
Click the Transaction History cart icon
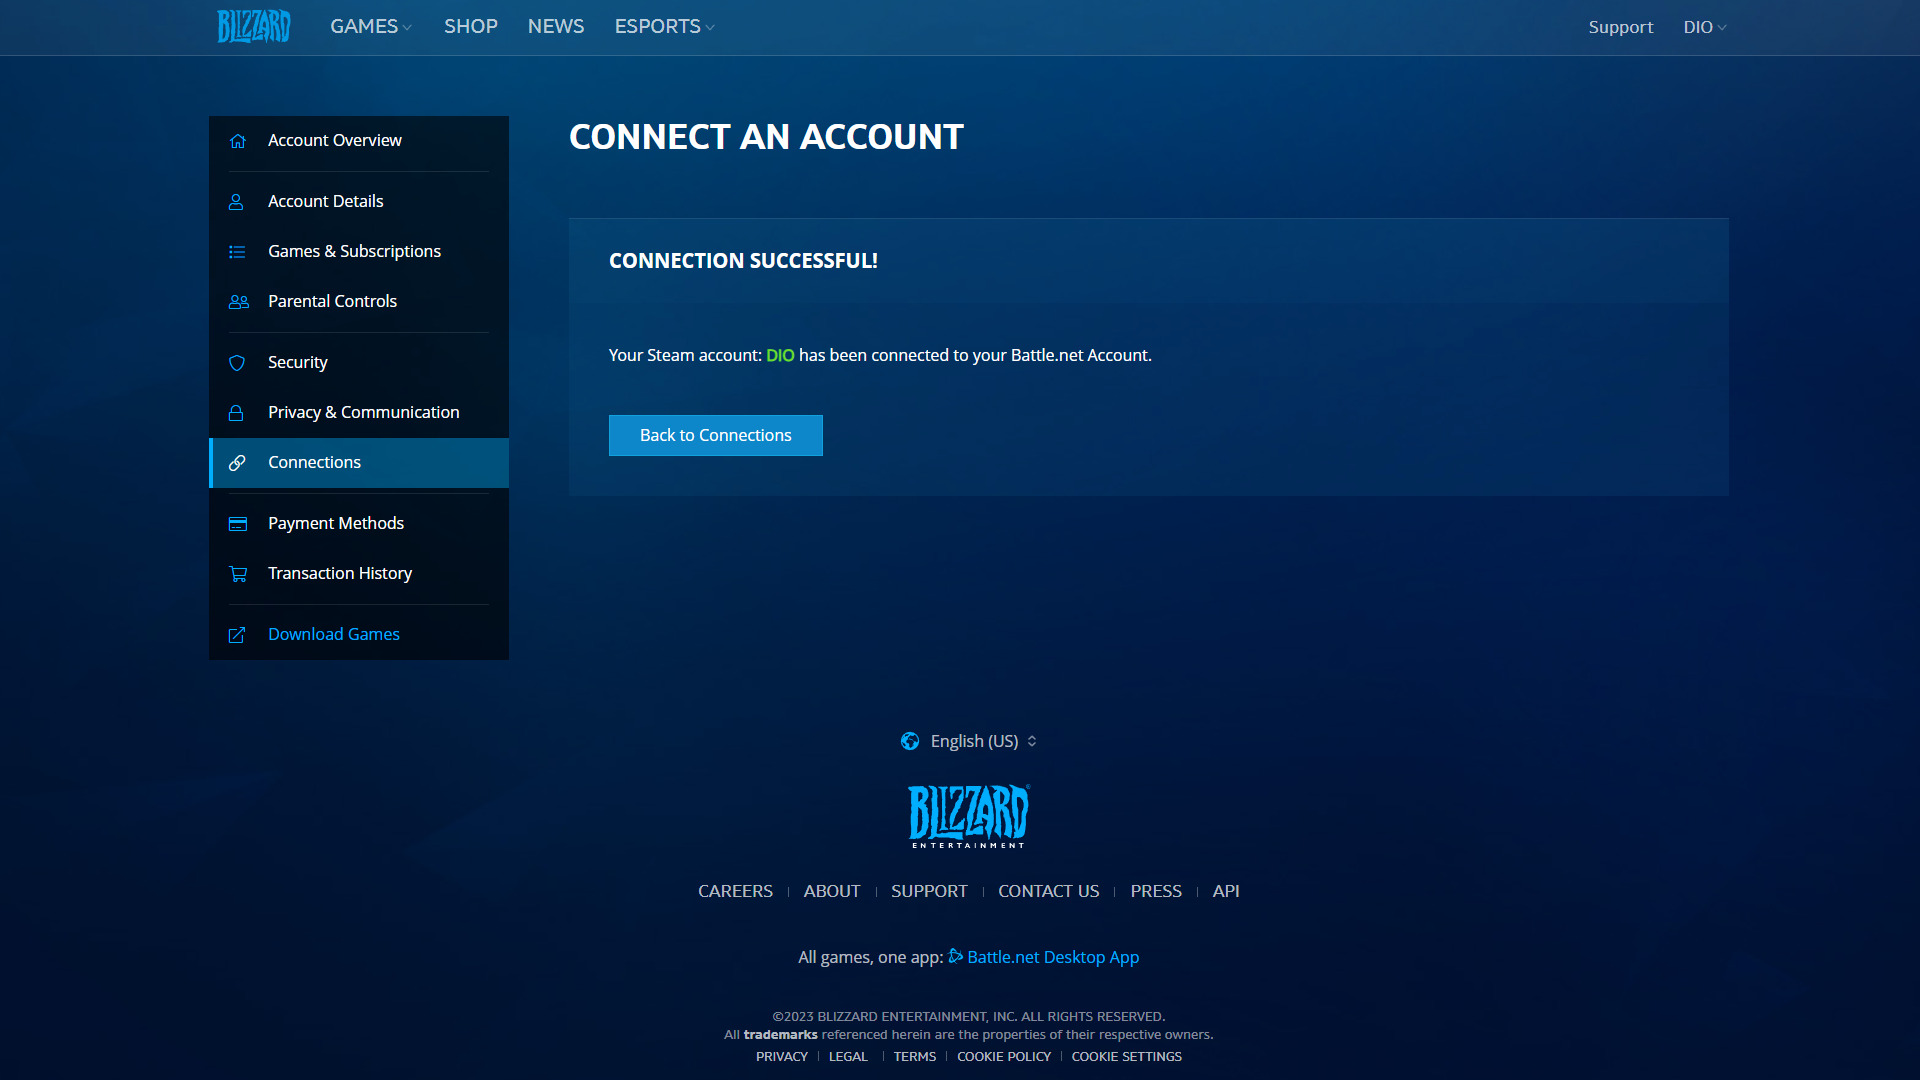(x=239, y=572)
